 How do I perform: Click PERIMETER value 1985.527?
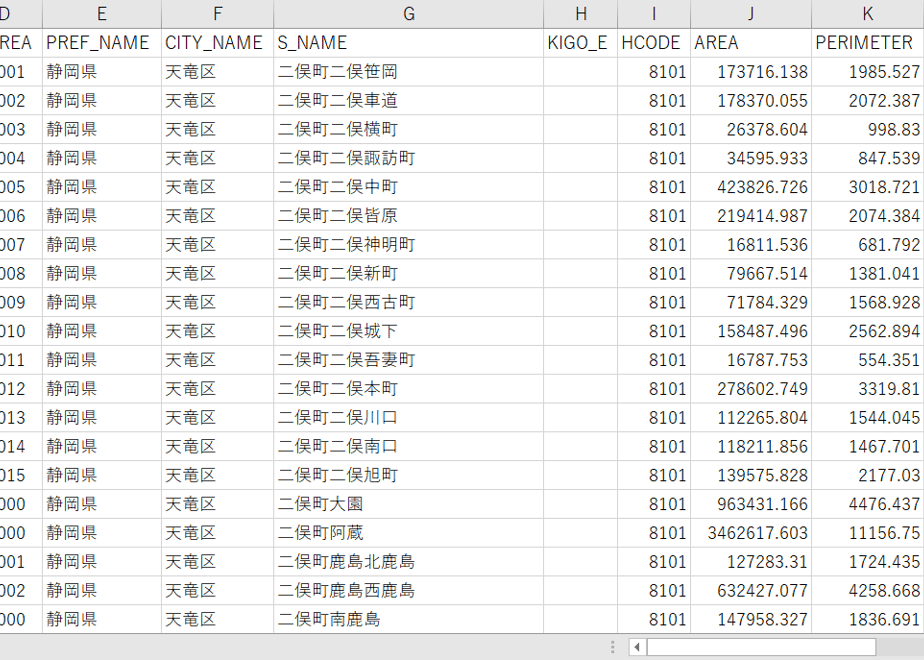[867, 72]
